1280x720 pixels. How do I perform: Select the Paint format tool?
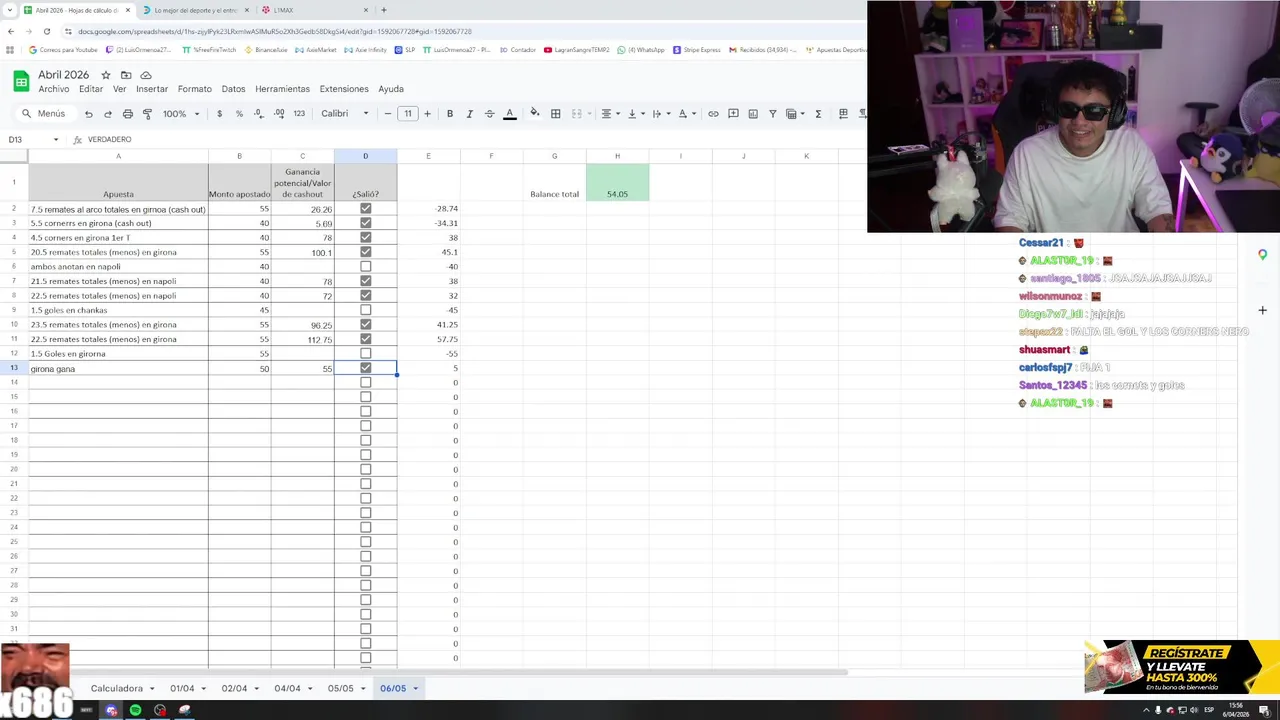click(x=147, y=114)
